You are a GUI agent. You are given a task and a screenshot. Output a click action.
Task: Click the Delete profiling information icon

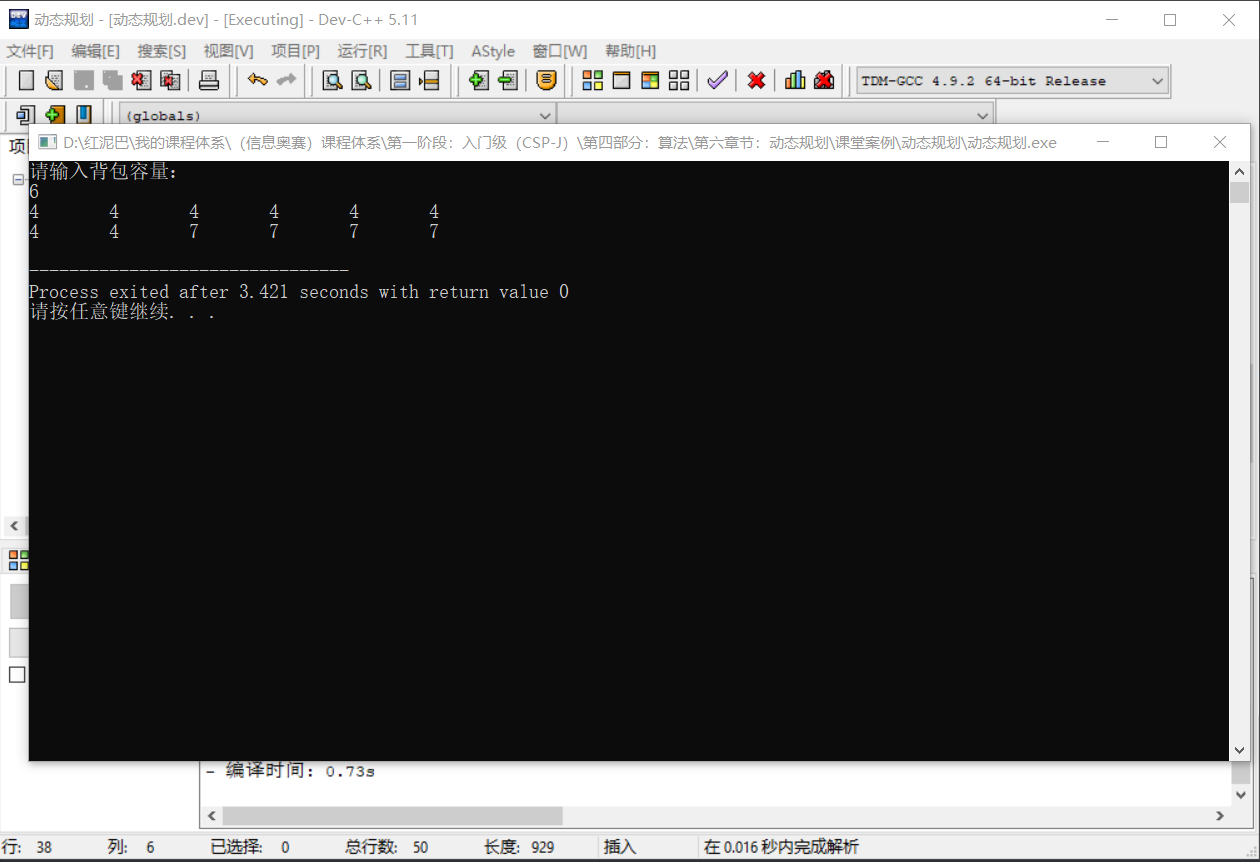click(x=824, y=81)
